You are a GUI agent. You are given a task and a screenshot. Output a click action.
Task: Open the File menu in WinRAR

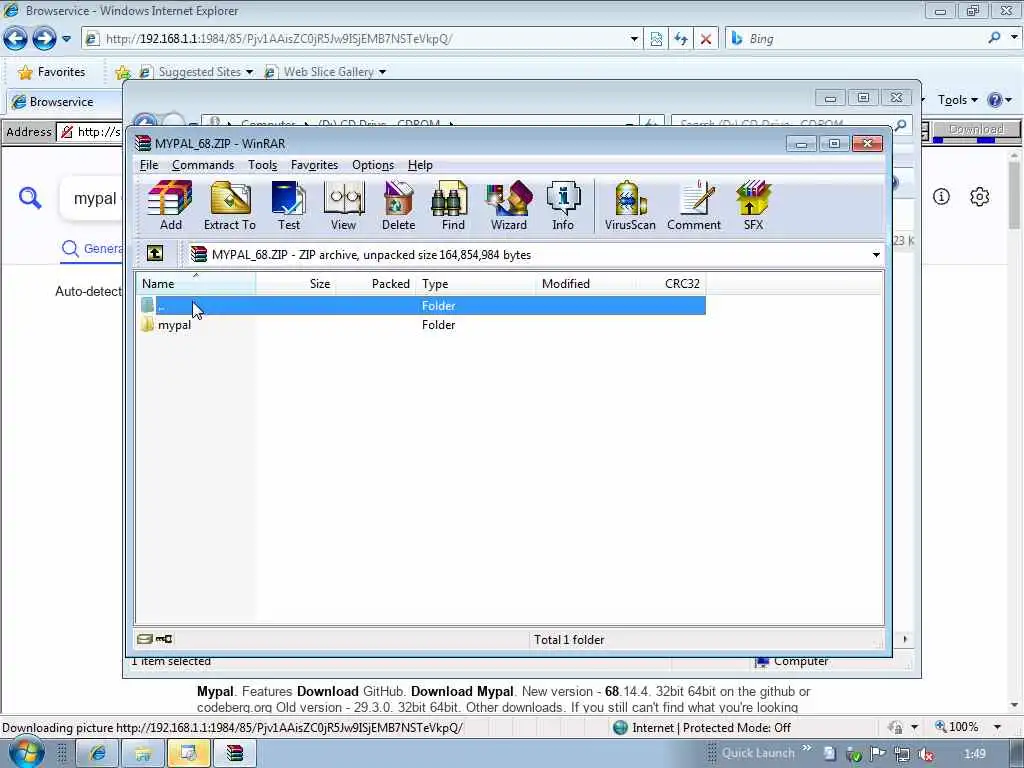[x=149, y=165]
